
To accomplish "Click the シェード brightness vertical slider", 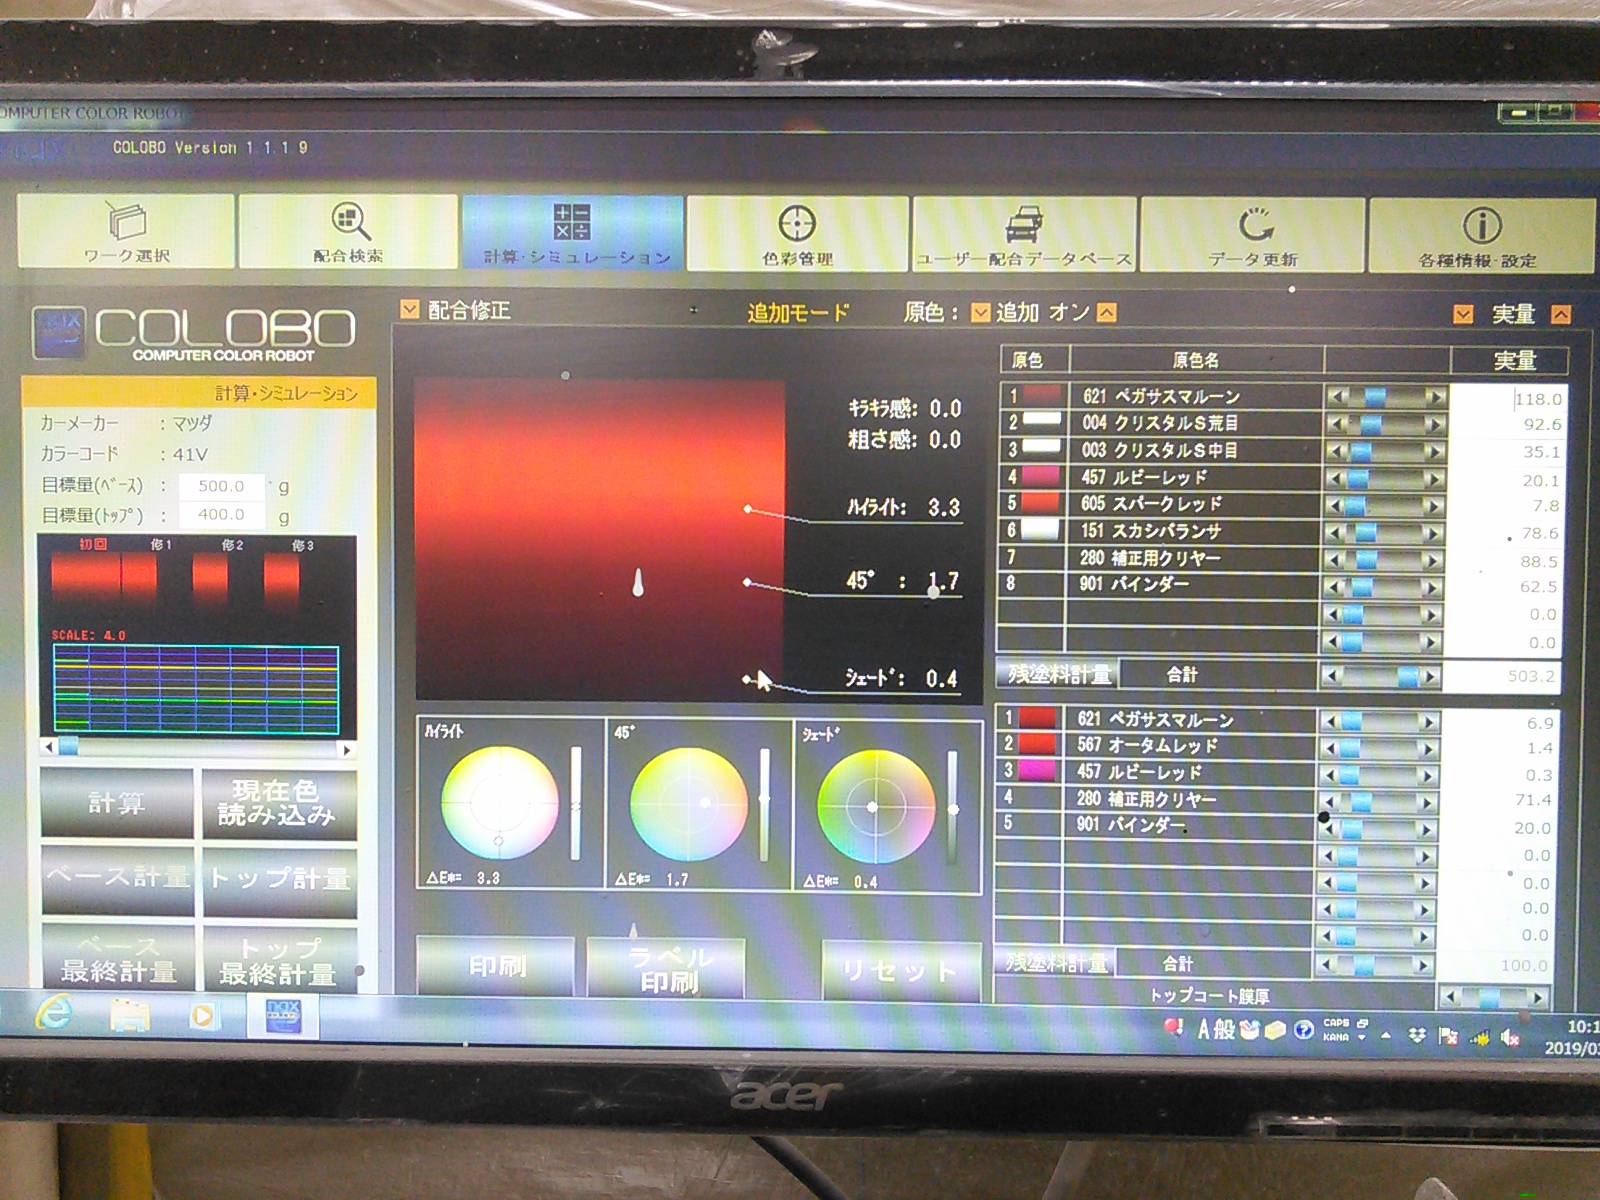I will (x=952, y=806).
